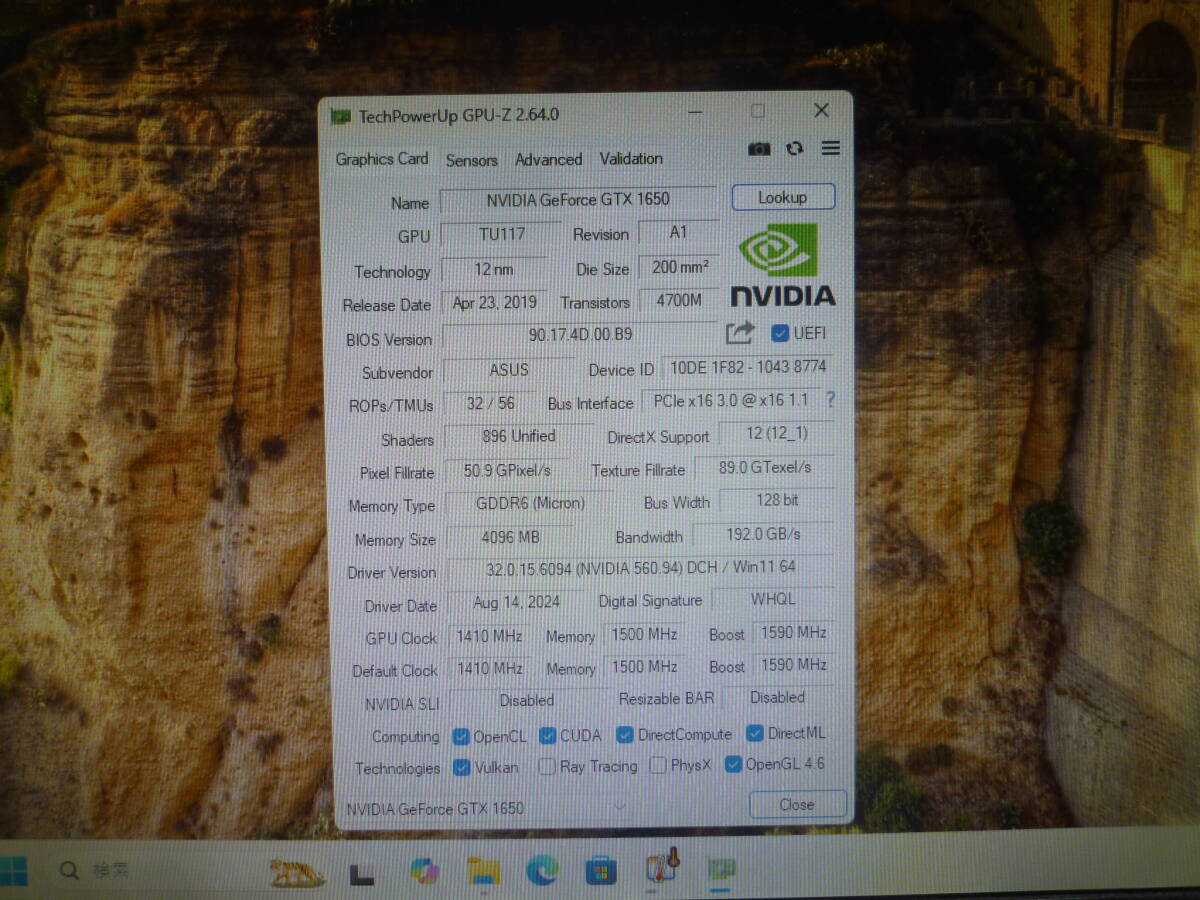This screenshot has width=1200, height=900.
Task: Click the Bus Width value 128 bit
Action: [x=777, y=500]
